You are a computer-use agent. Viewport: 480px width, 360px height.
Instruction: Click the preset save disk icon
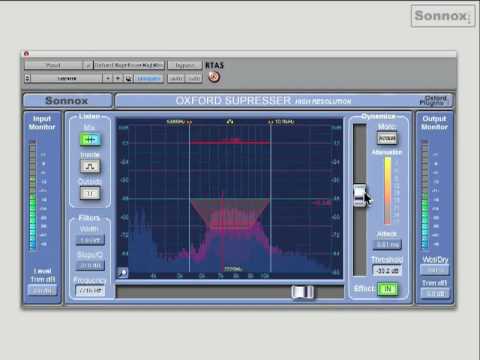[x=128, y=78]
